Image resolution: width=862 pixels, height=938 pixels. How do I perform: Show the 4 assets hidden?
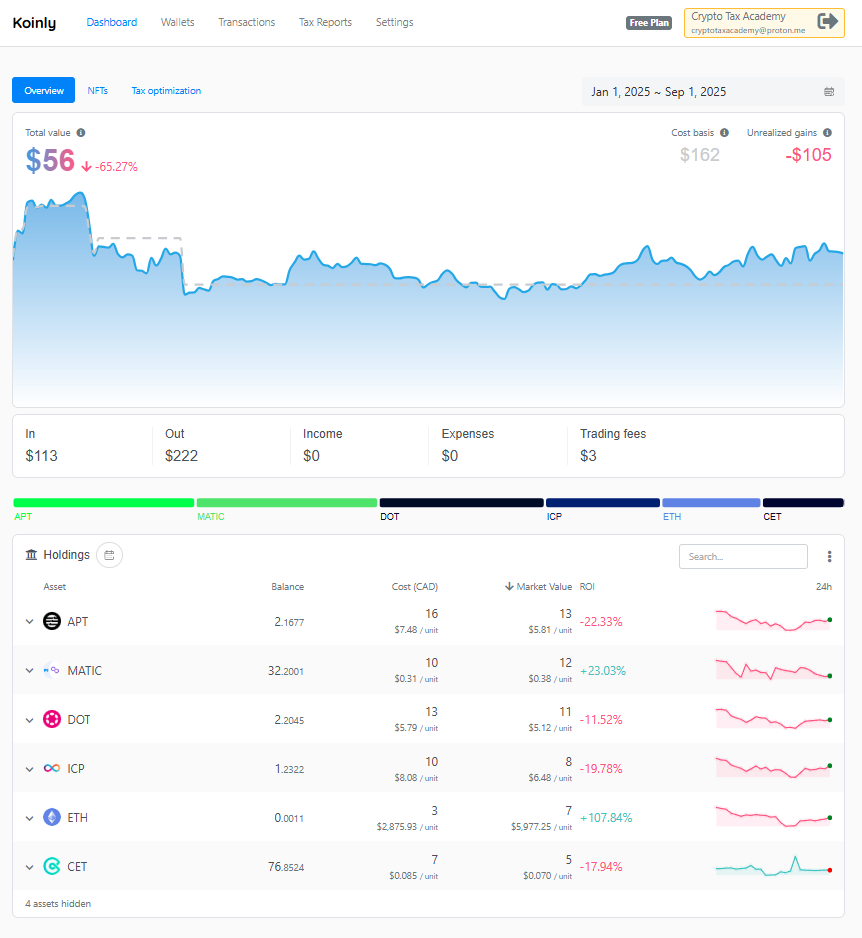tap(58, 903)
